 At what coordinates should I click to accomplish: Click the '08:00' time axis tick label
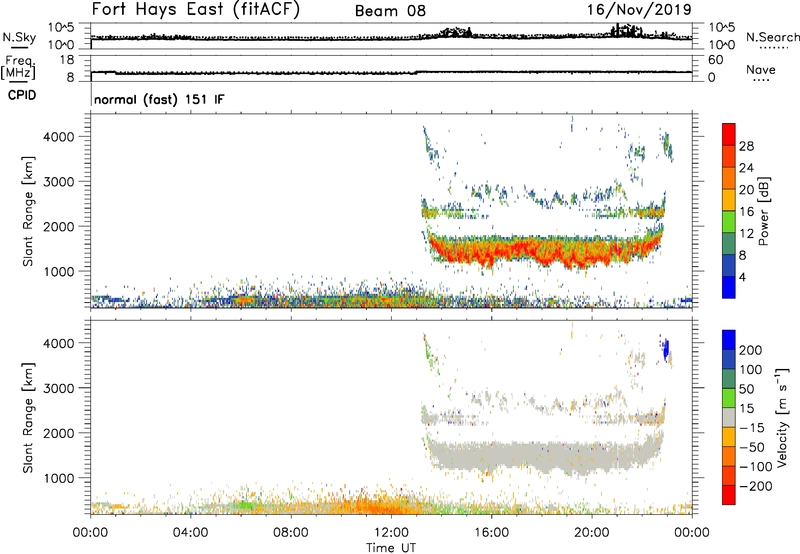(x=291, y=532)
